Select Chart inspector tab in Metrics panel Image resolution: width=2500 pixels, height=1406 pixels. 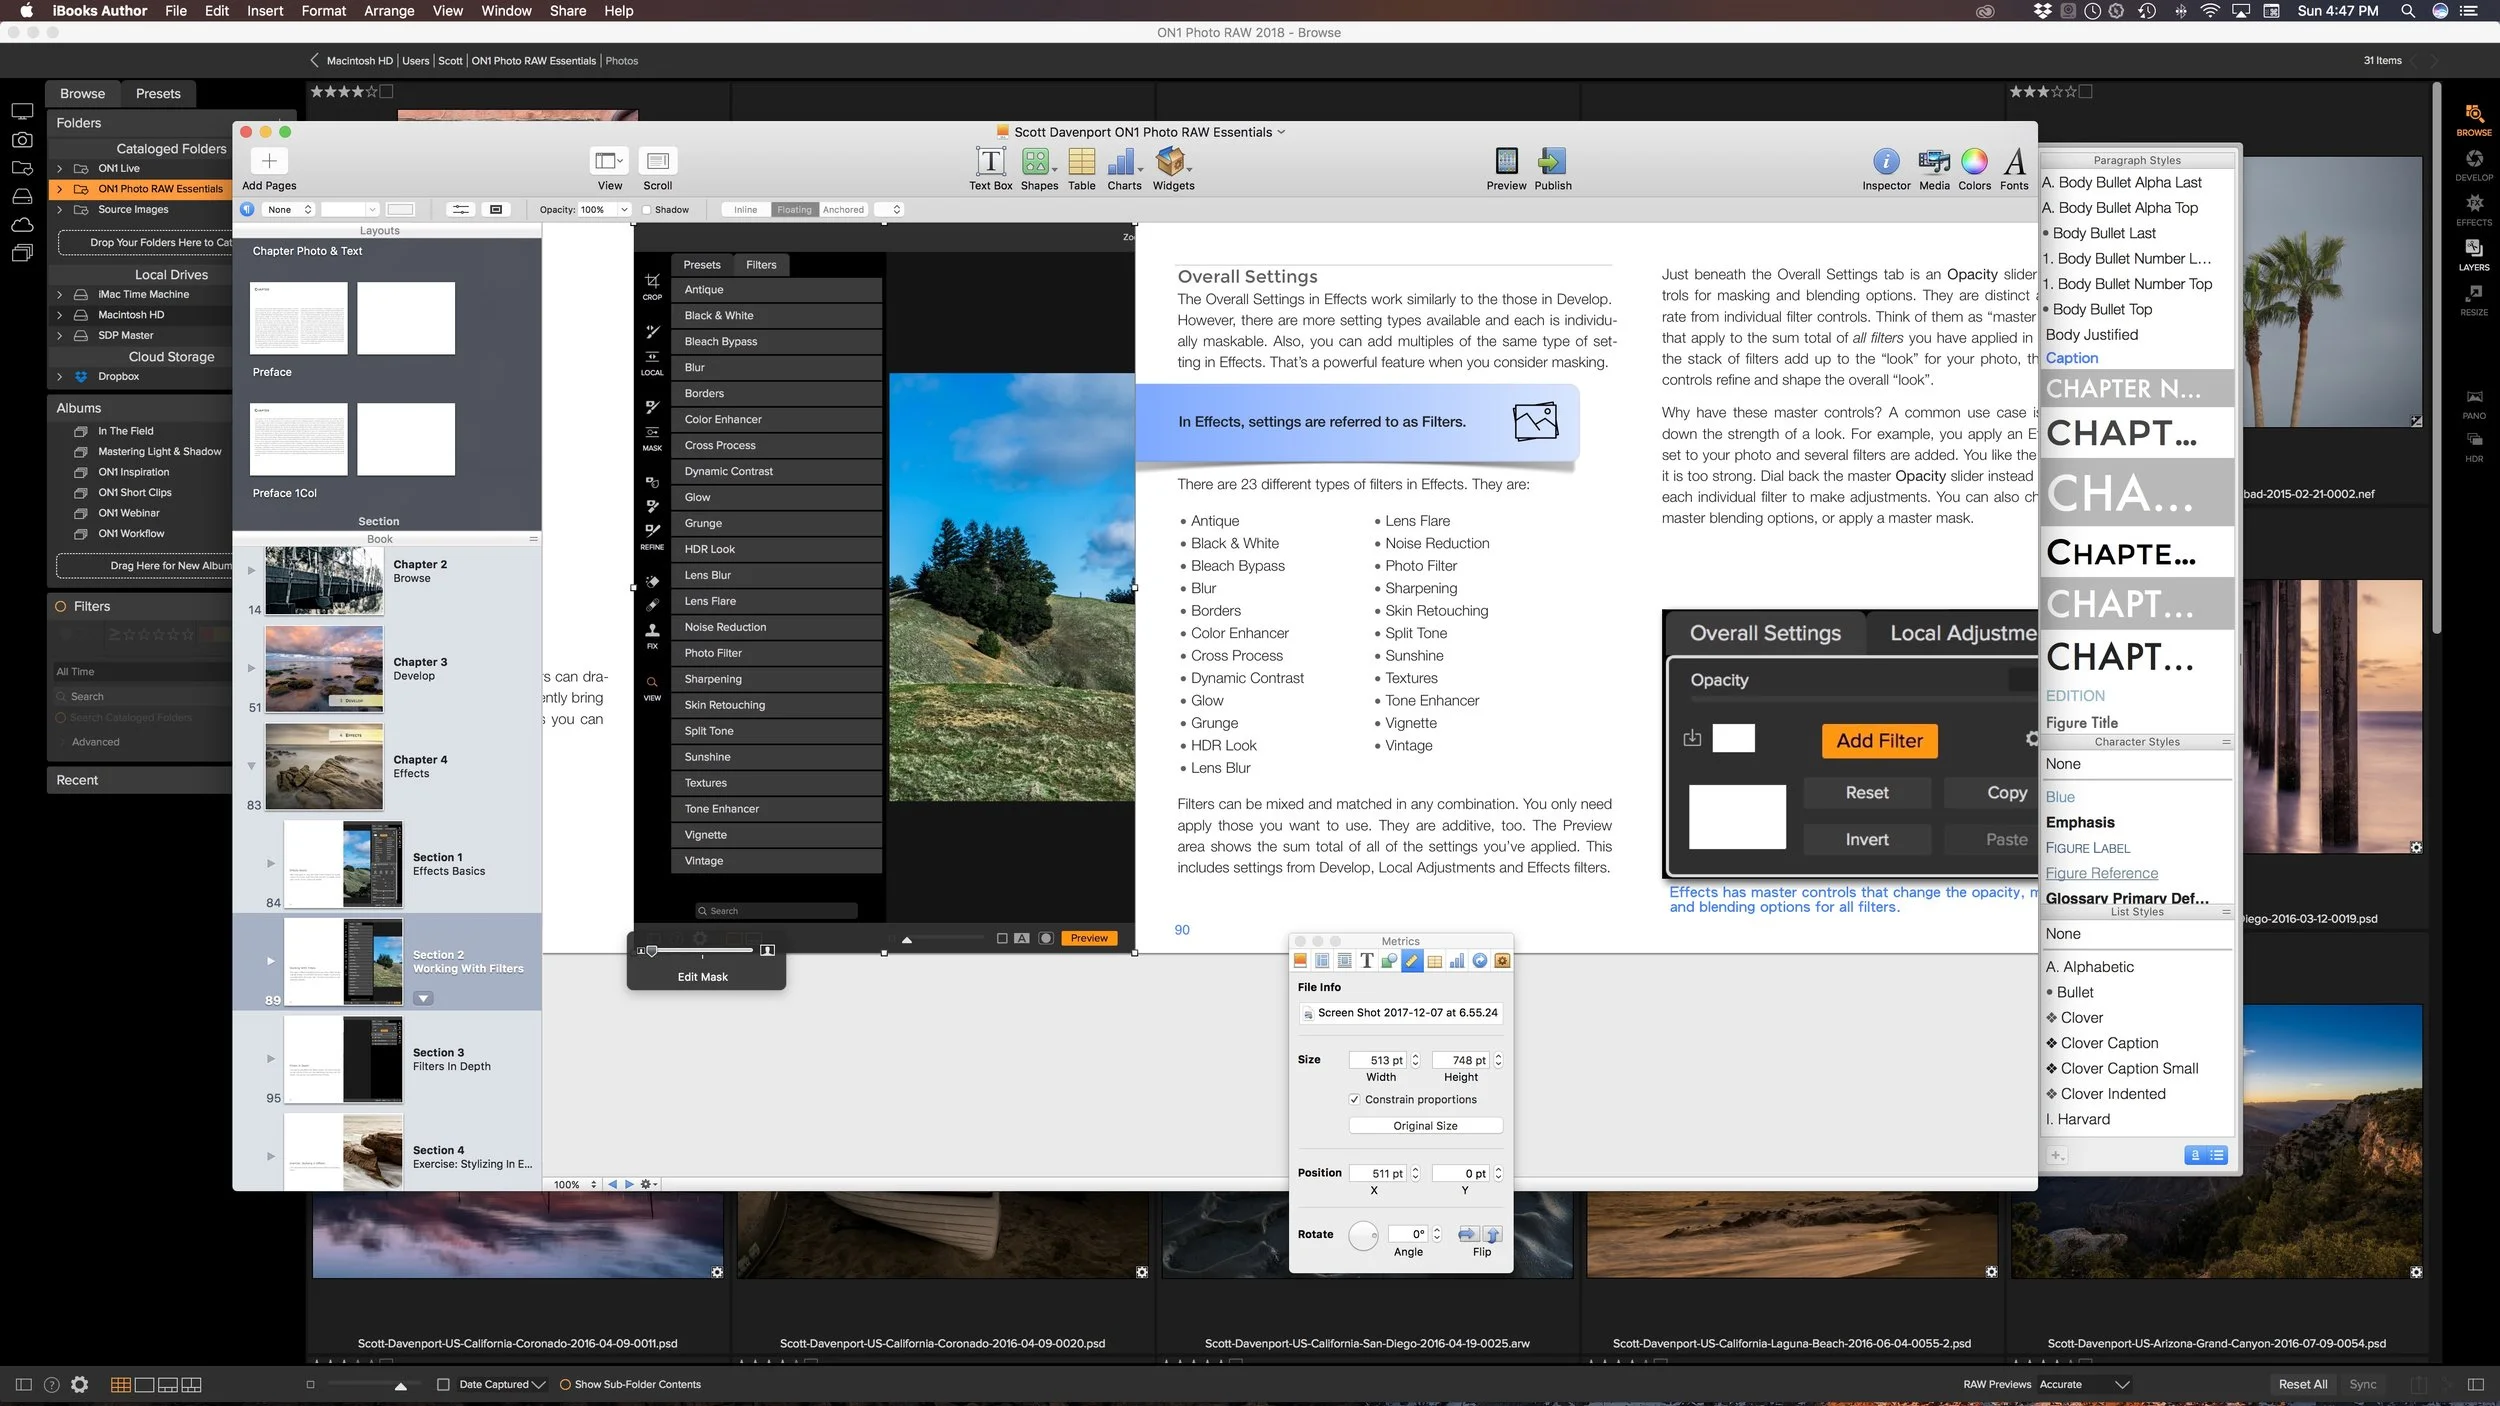[1457, 961]
